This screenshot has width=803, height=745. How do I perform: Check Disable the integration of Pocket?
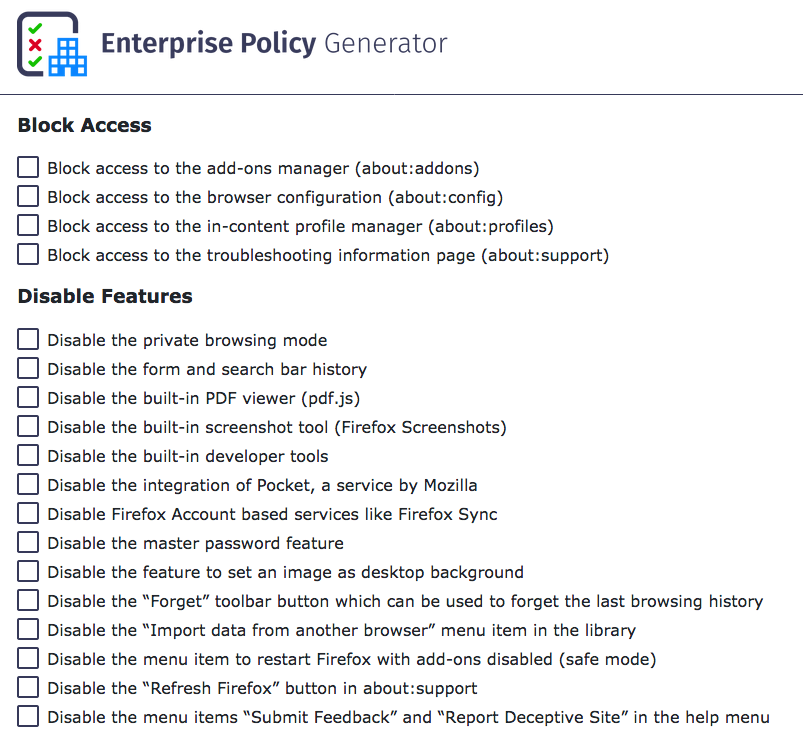pyautogui.click(x=28, y=484)
